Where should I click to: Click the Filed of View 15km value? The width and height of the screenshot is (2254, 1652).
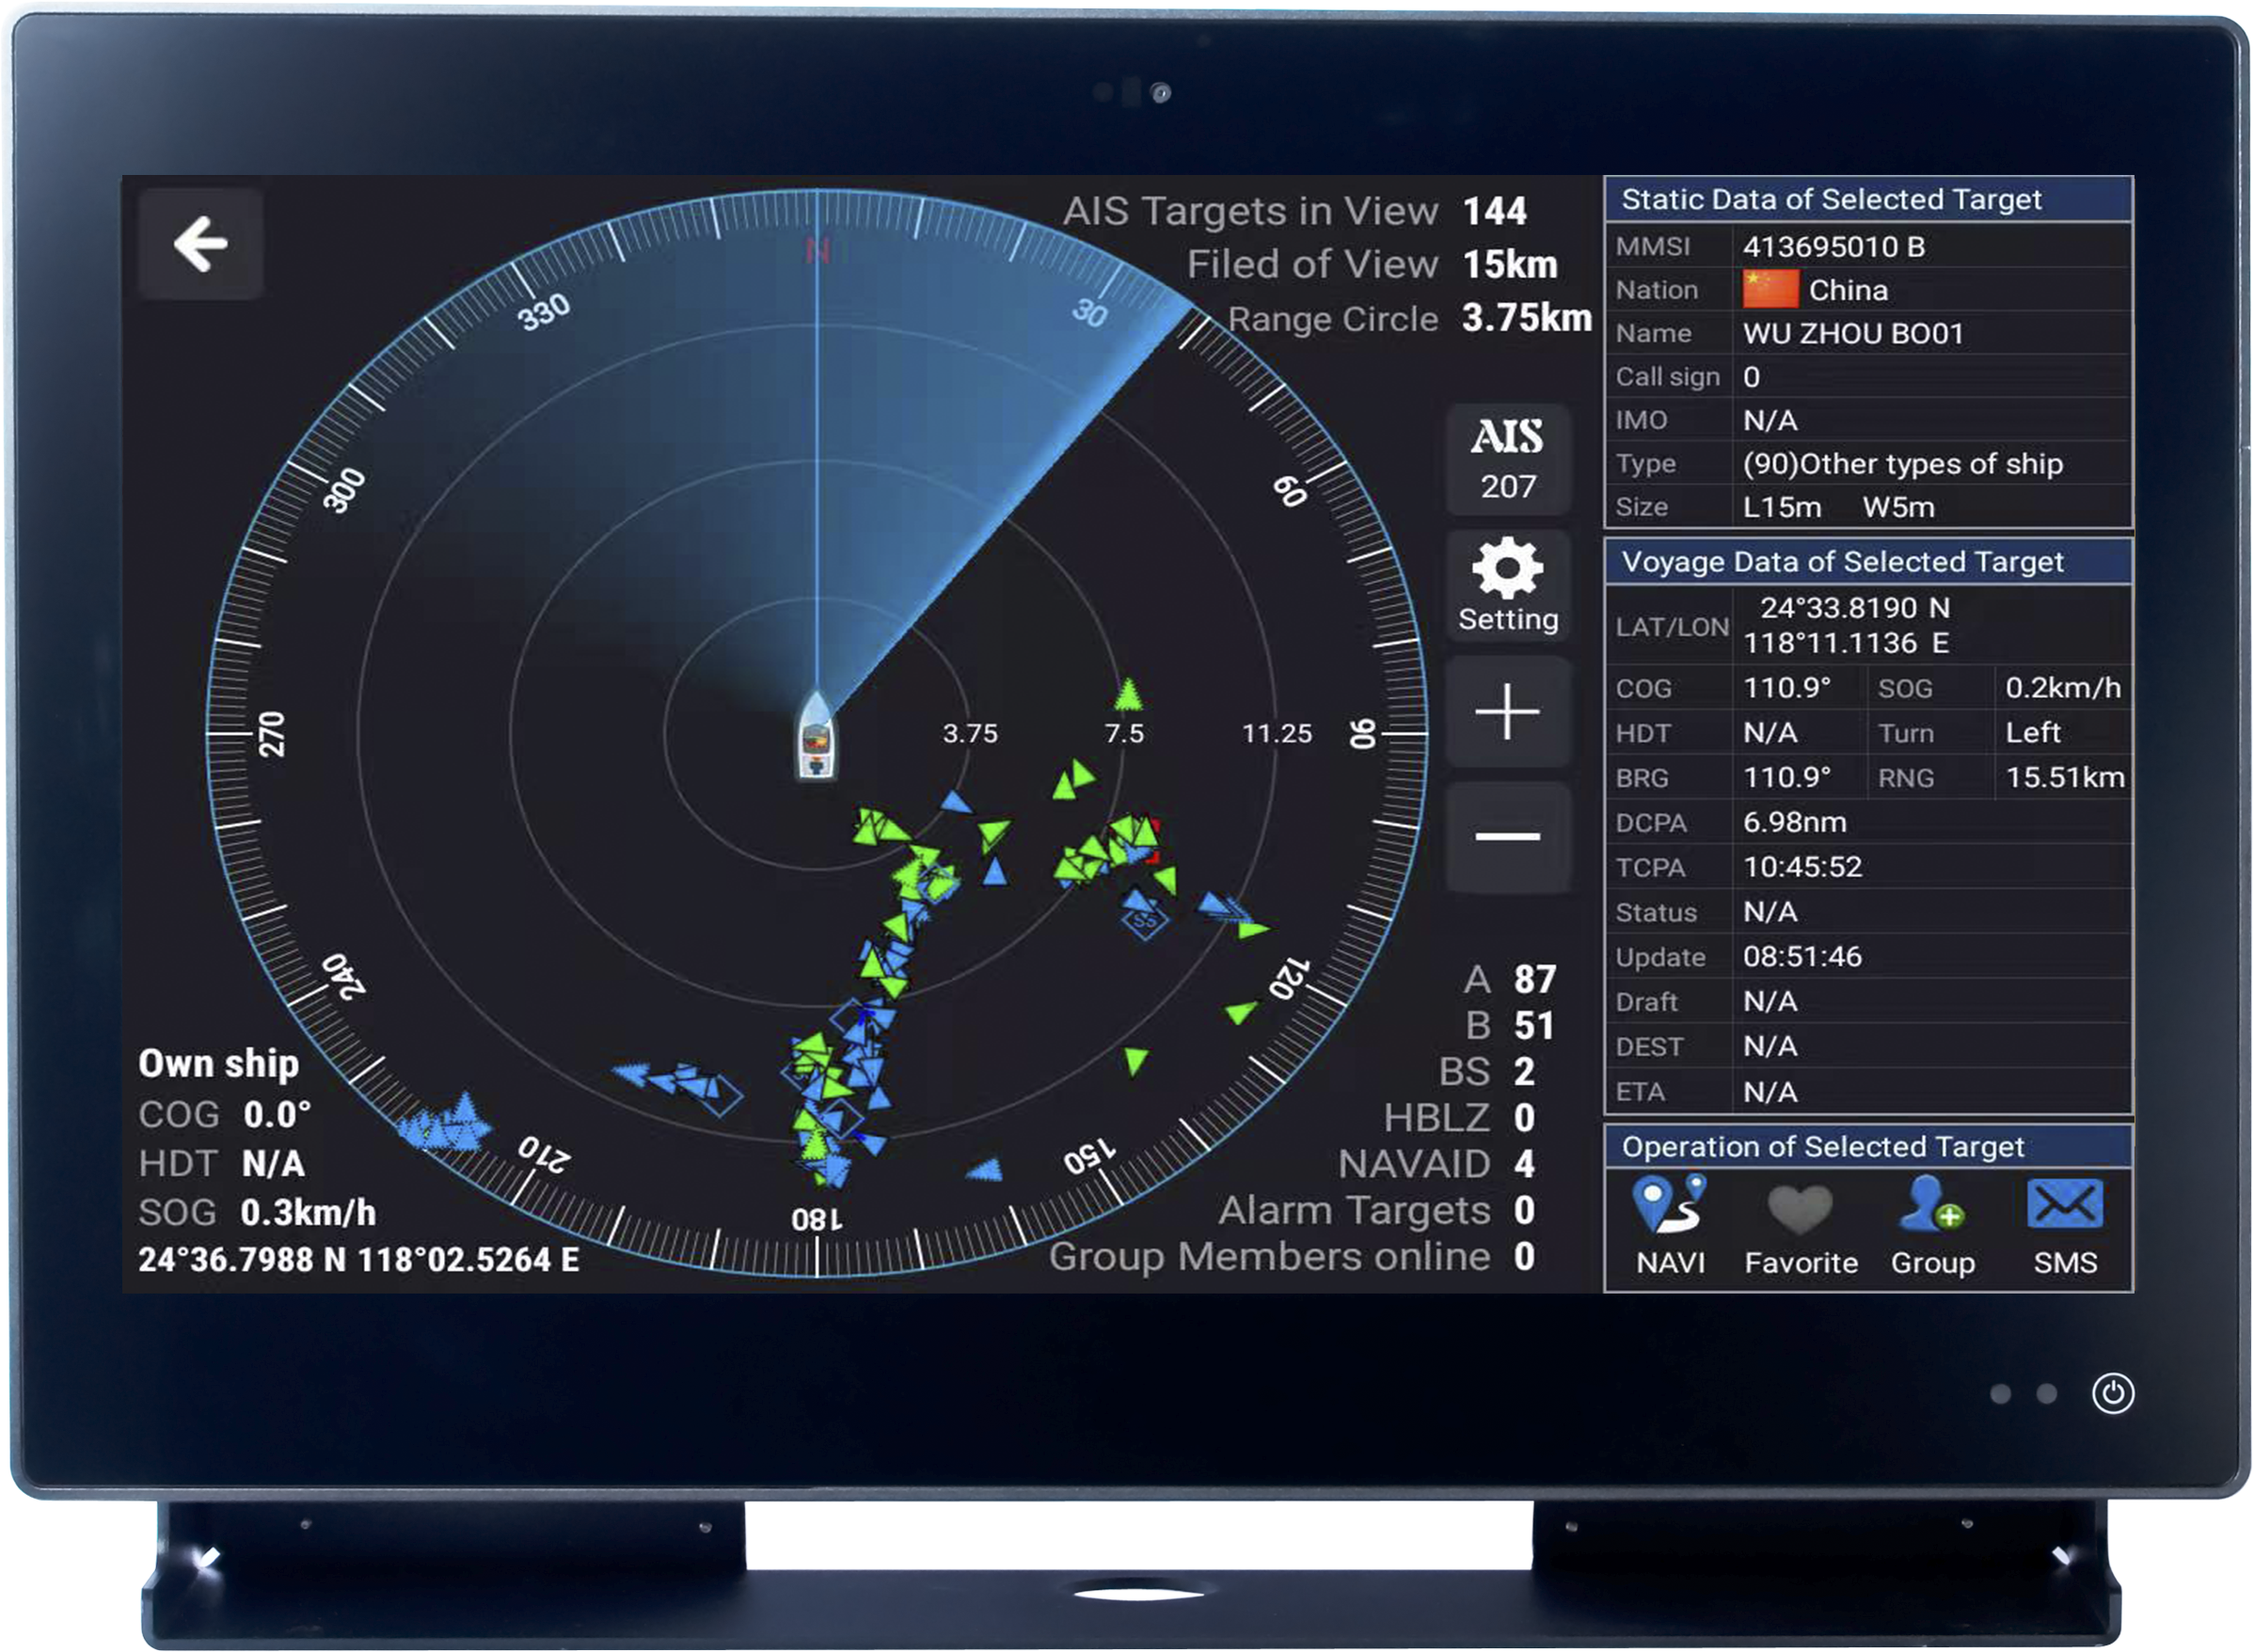click(1509, 264)
